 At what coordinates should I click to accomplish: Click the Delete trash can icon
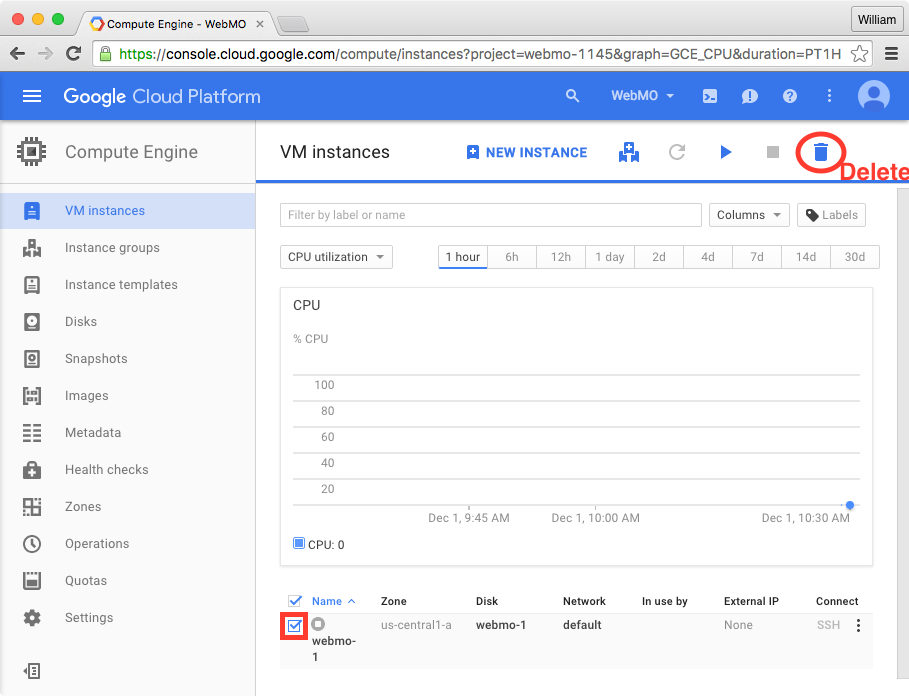(820, 152)
